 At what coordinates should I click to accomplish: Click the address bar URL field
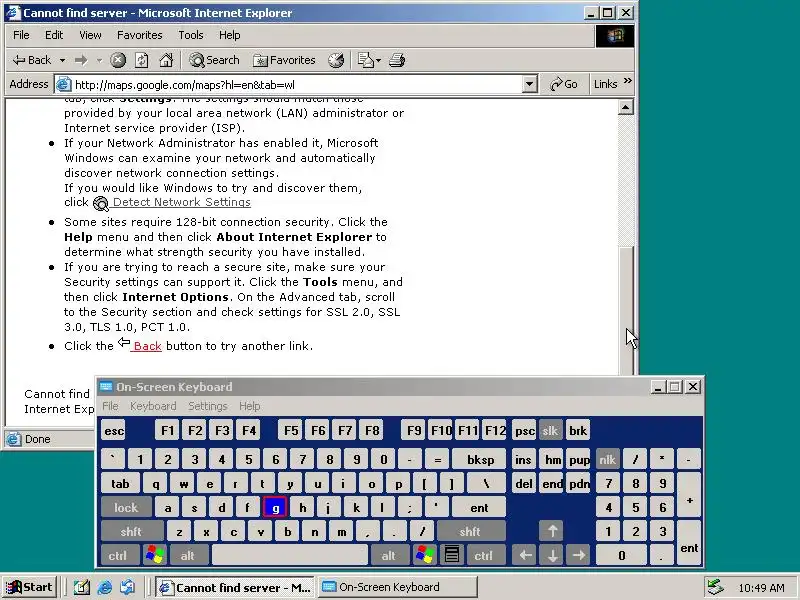pyautogui.click(x=297, y=85)
